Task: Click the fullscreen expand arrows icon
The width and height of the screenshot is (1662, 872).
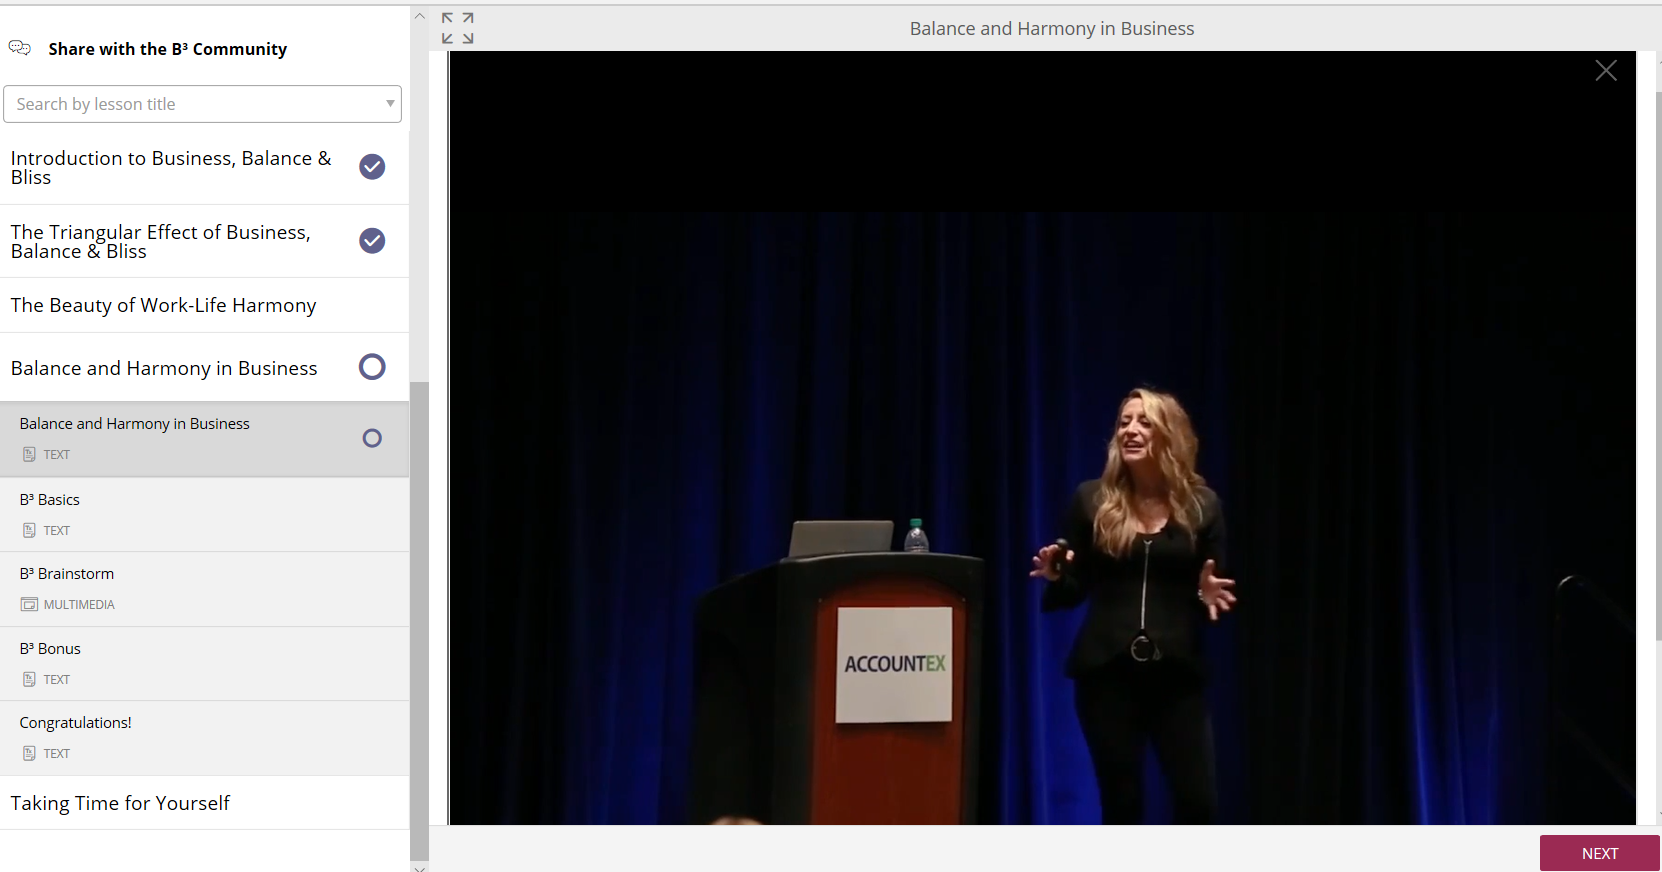Action: (x=458, y=28)
